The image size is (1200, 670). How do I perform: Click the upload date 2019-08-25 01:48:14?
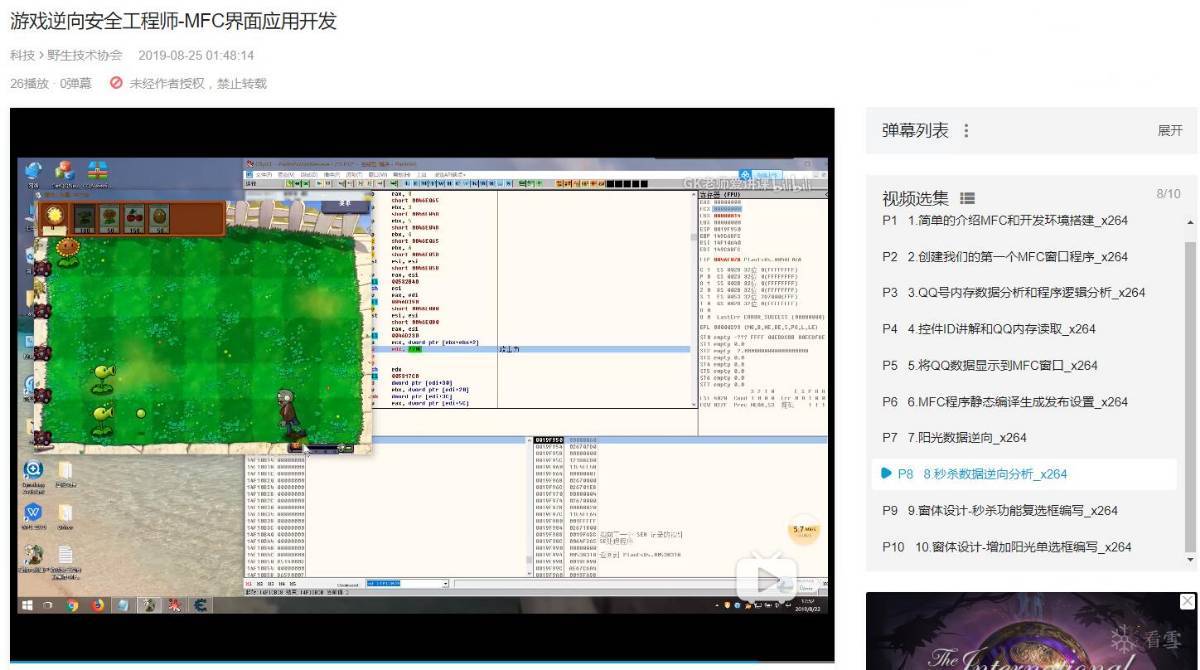[x=196, y=55]
